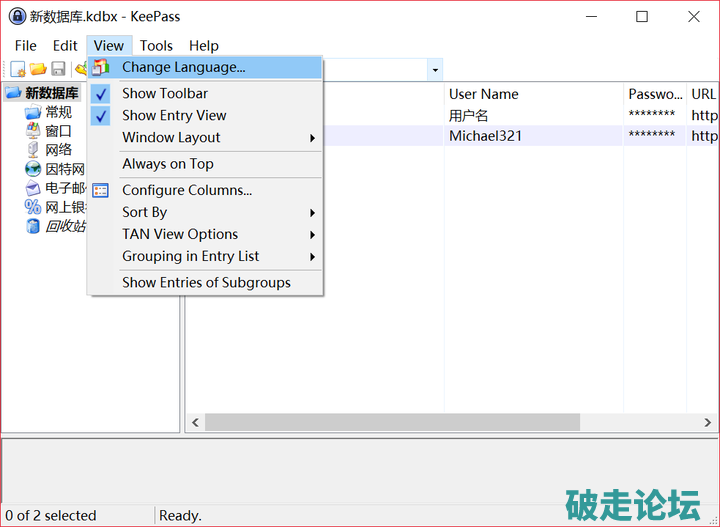Click the User Name column header
Viewport: 720px width, 527px height.
483,94
